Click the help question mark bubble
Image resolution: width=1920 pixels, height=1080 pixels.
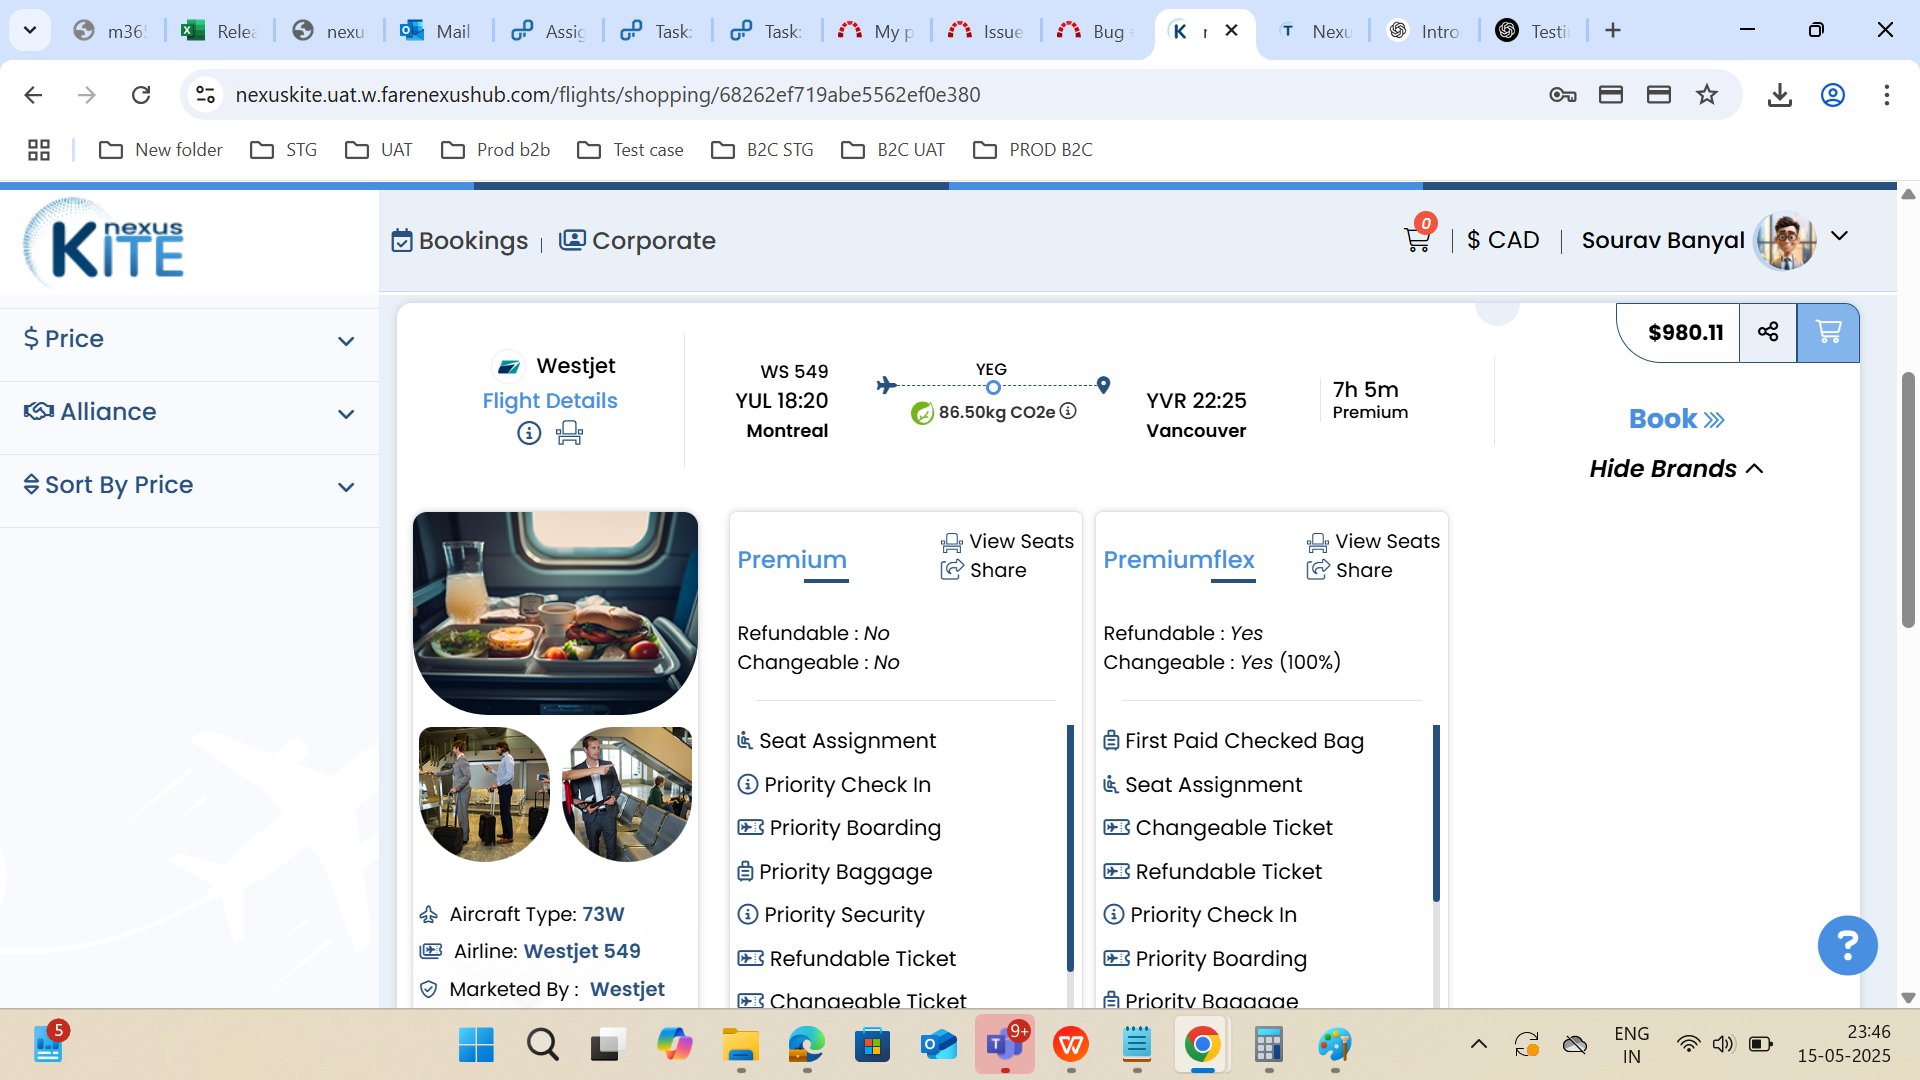pyautogui.click(x=1847, y=945)
